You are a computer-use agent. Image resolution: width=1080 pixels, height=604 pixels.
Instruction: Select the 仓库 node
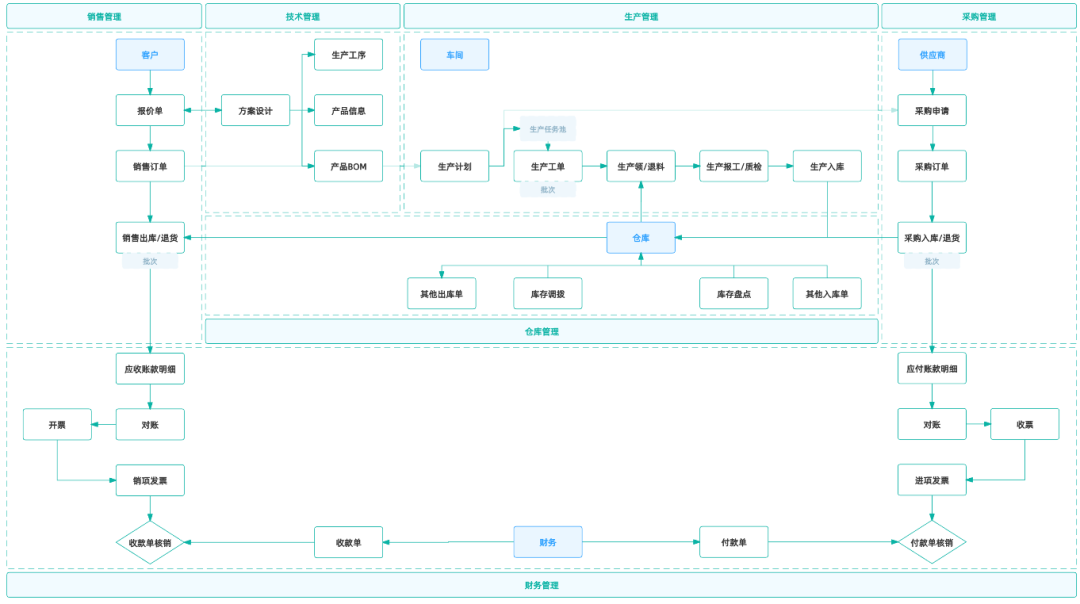coord(641,238)
